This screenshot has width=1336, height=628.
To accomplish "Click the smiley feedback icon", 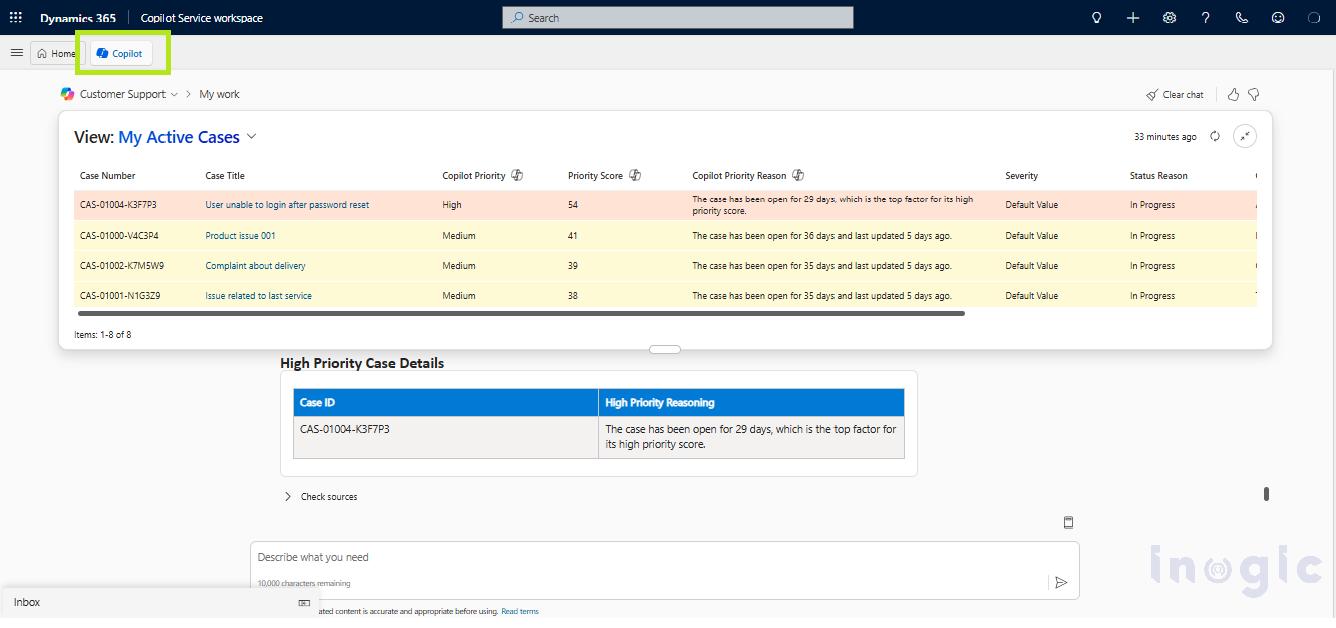I will [x=1278, y=17].
